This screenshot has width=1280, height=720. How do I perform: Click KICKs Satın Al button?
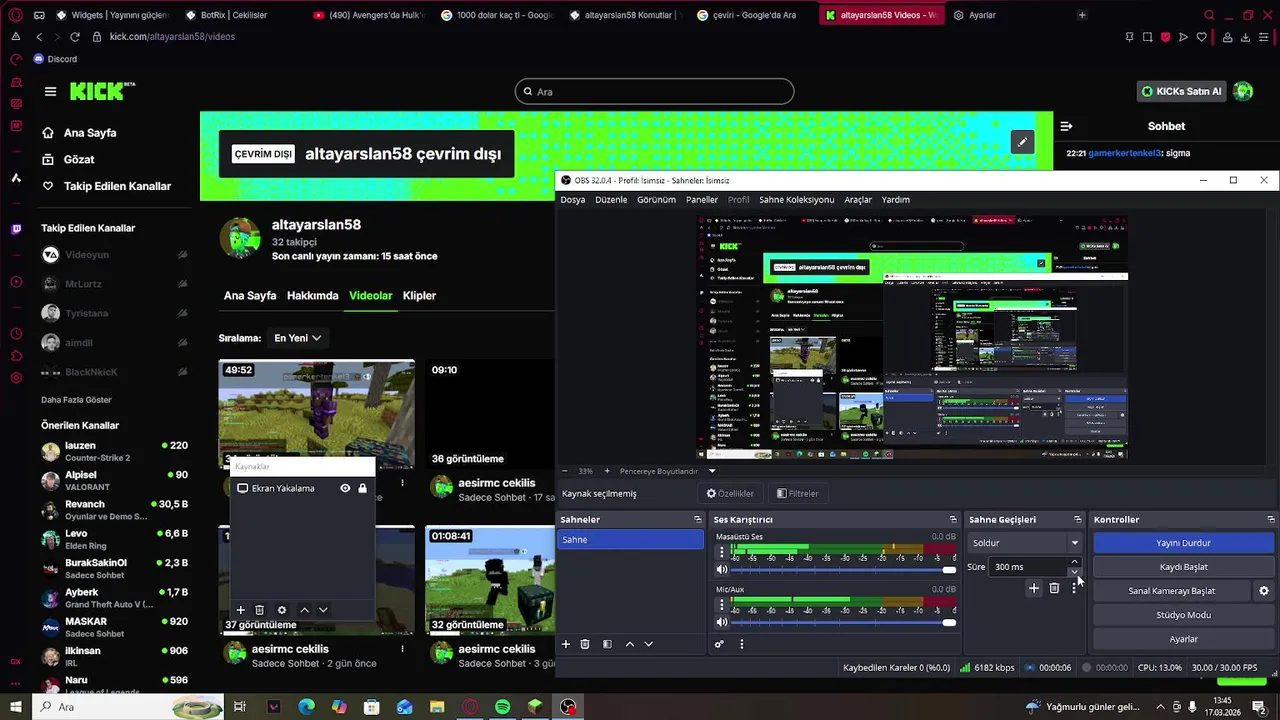(1182, 91)
